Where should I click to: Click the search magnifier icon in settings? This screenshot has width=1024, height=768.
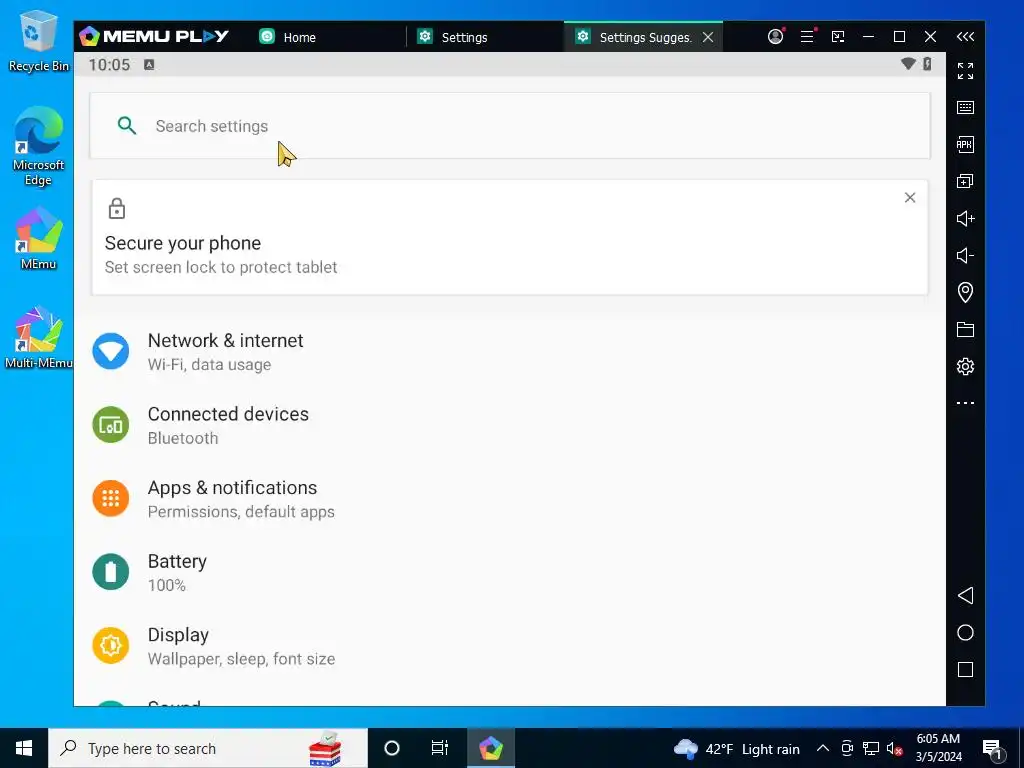pyautogui.click(x=127, y=125)
